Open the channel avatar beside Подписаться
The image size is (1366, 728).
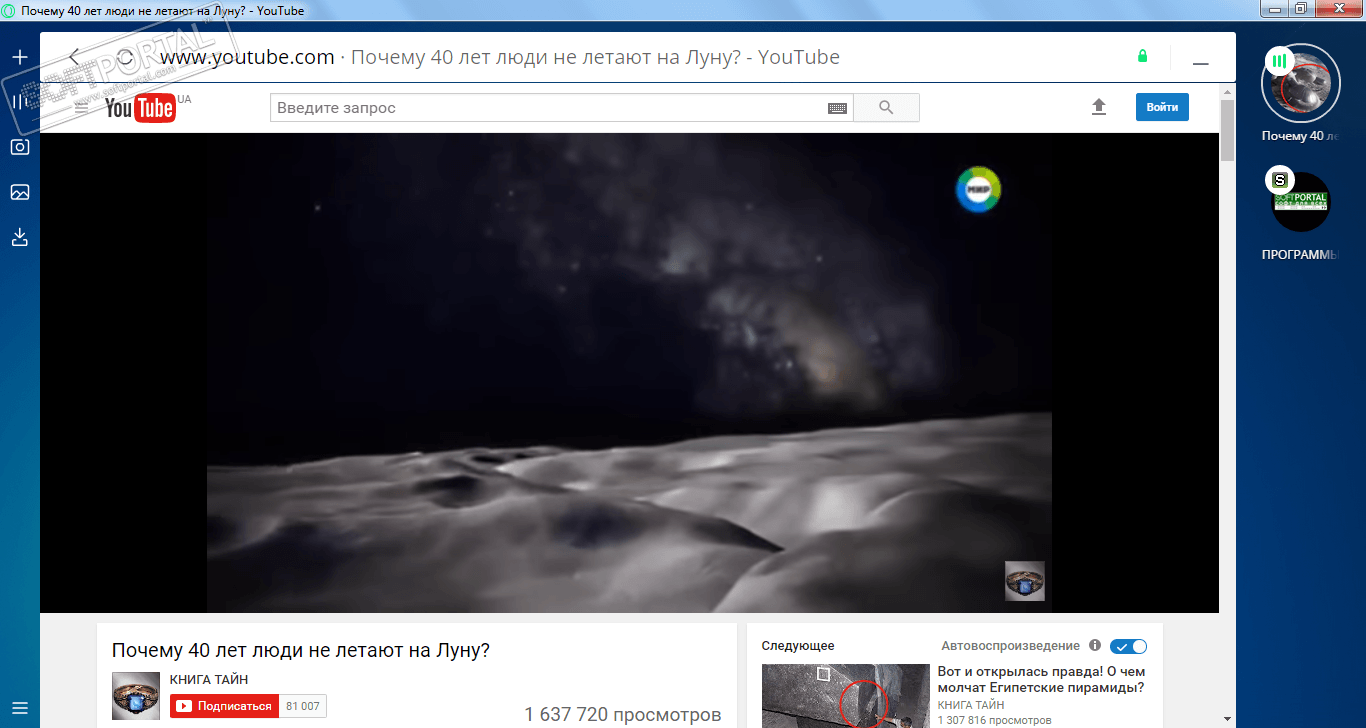(x=136, y=697)
